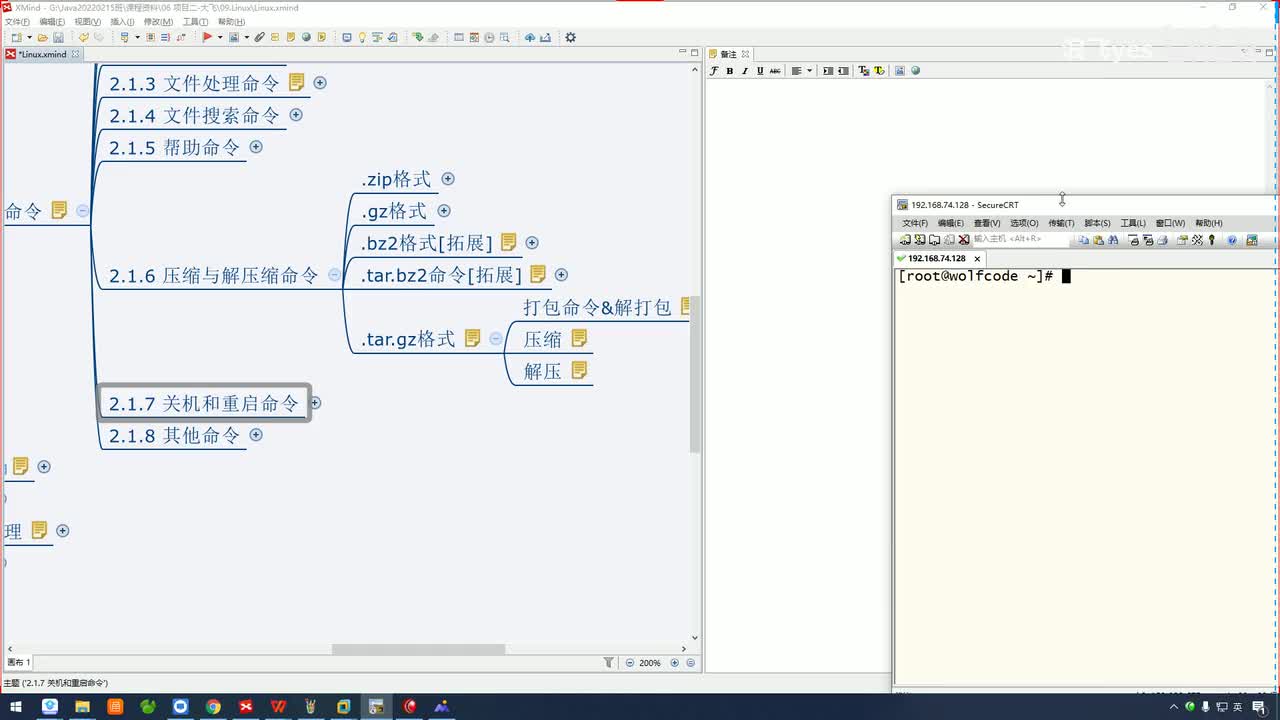Image resolution: width=1280 pixels, height=720 pixels.
Task: Click the Copy icon in SecureCRT toolbar
Action: click(1084, 240)
